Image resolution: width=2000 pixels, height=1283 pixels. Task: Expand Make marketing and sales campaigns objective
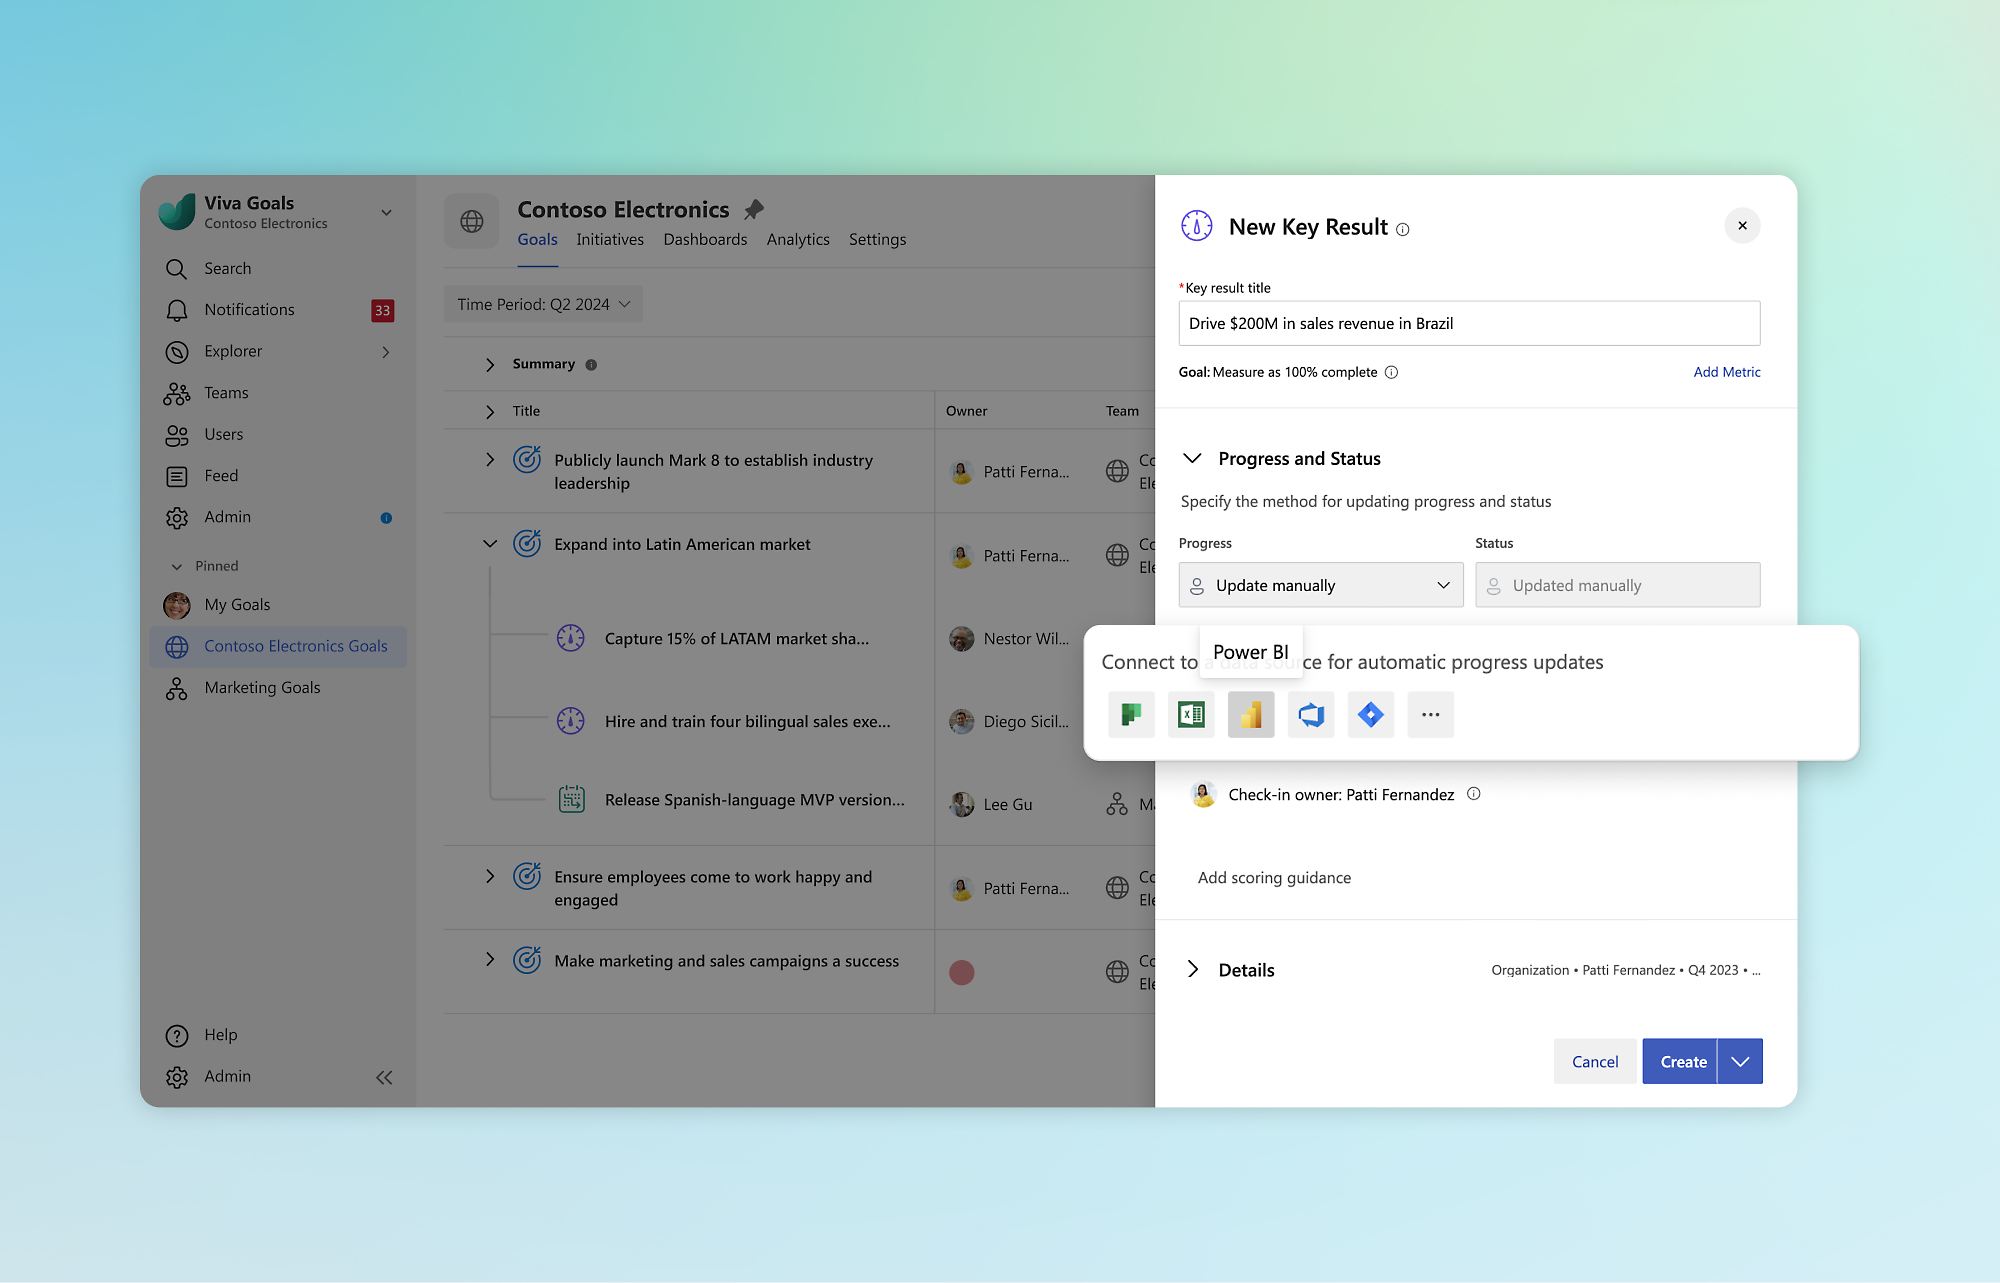pyautogui.click(x=489, y=960)
